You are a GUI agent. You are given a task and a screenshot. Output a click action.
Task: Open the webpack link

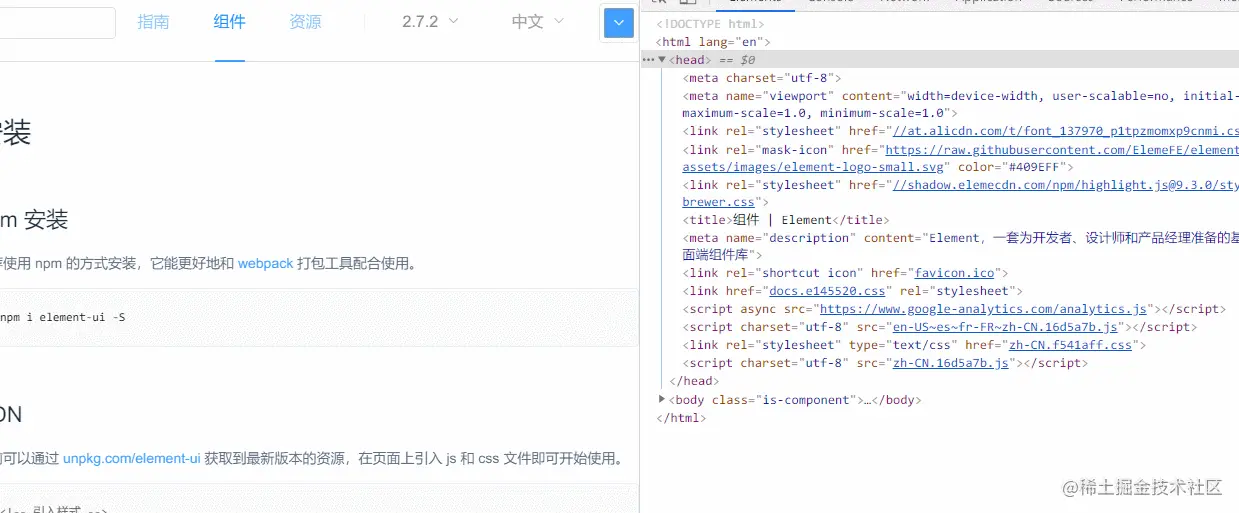tap(265, 264)
